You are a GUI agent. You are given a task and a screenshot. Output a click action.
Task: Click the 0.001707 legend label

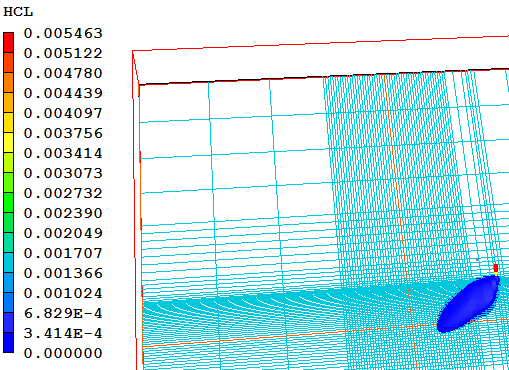click(x=63, y=253)
